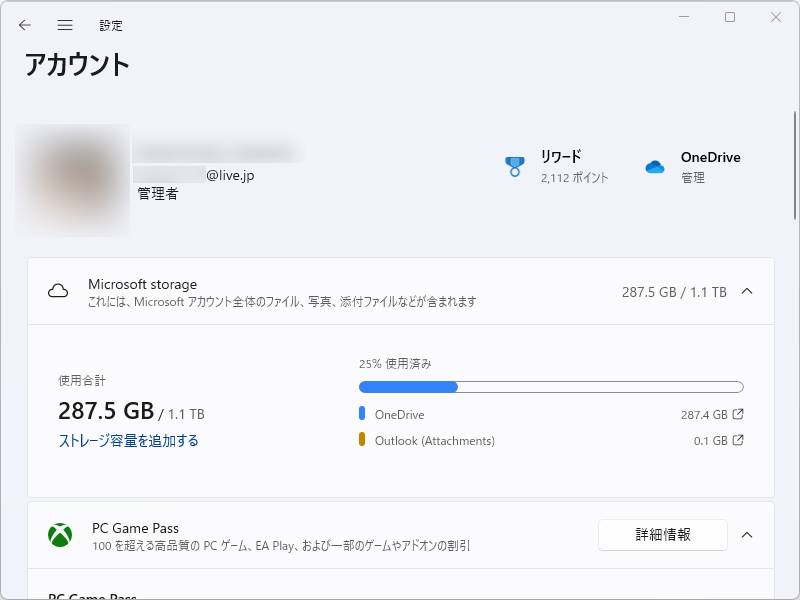Viewport: 800px width, 600px height.
Task: Open OneDrive via the blue cloud icon
Action: [655, 166]
